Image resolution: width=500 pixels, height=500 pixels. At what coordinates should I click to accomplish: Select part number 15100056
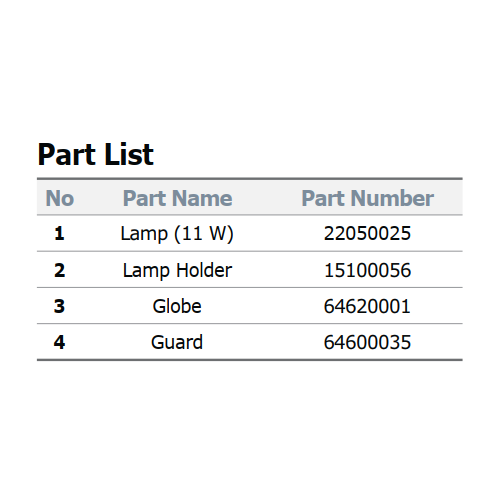click(x=367, y=270)
